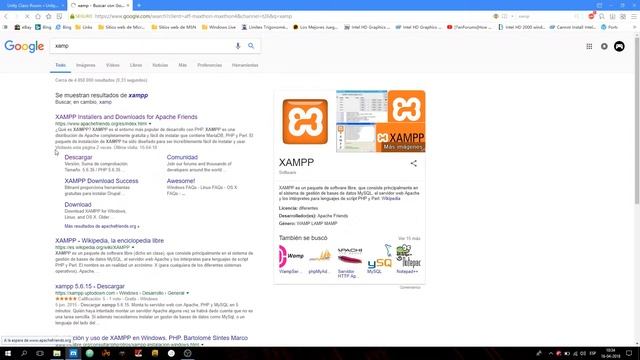Open the Wikipedia link in panel description
The image size is (640, 360).
[x=391, y=198]
